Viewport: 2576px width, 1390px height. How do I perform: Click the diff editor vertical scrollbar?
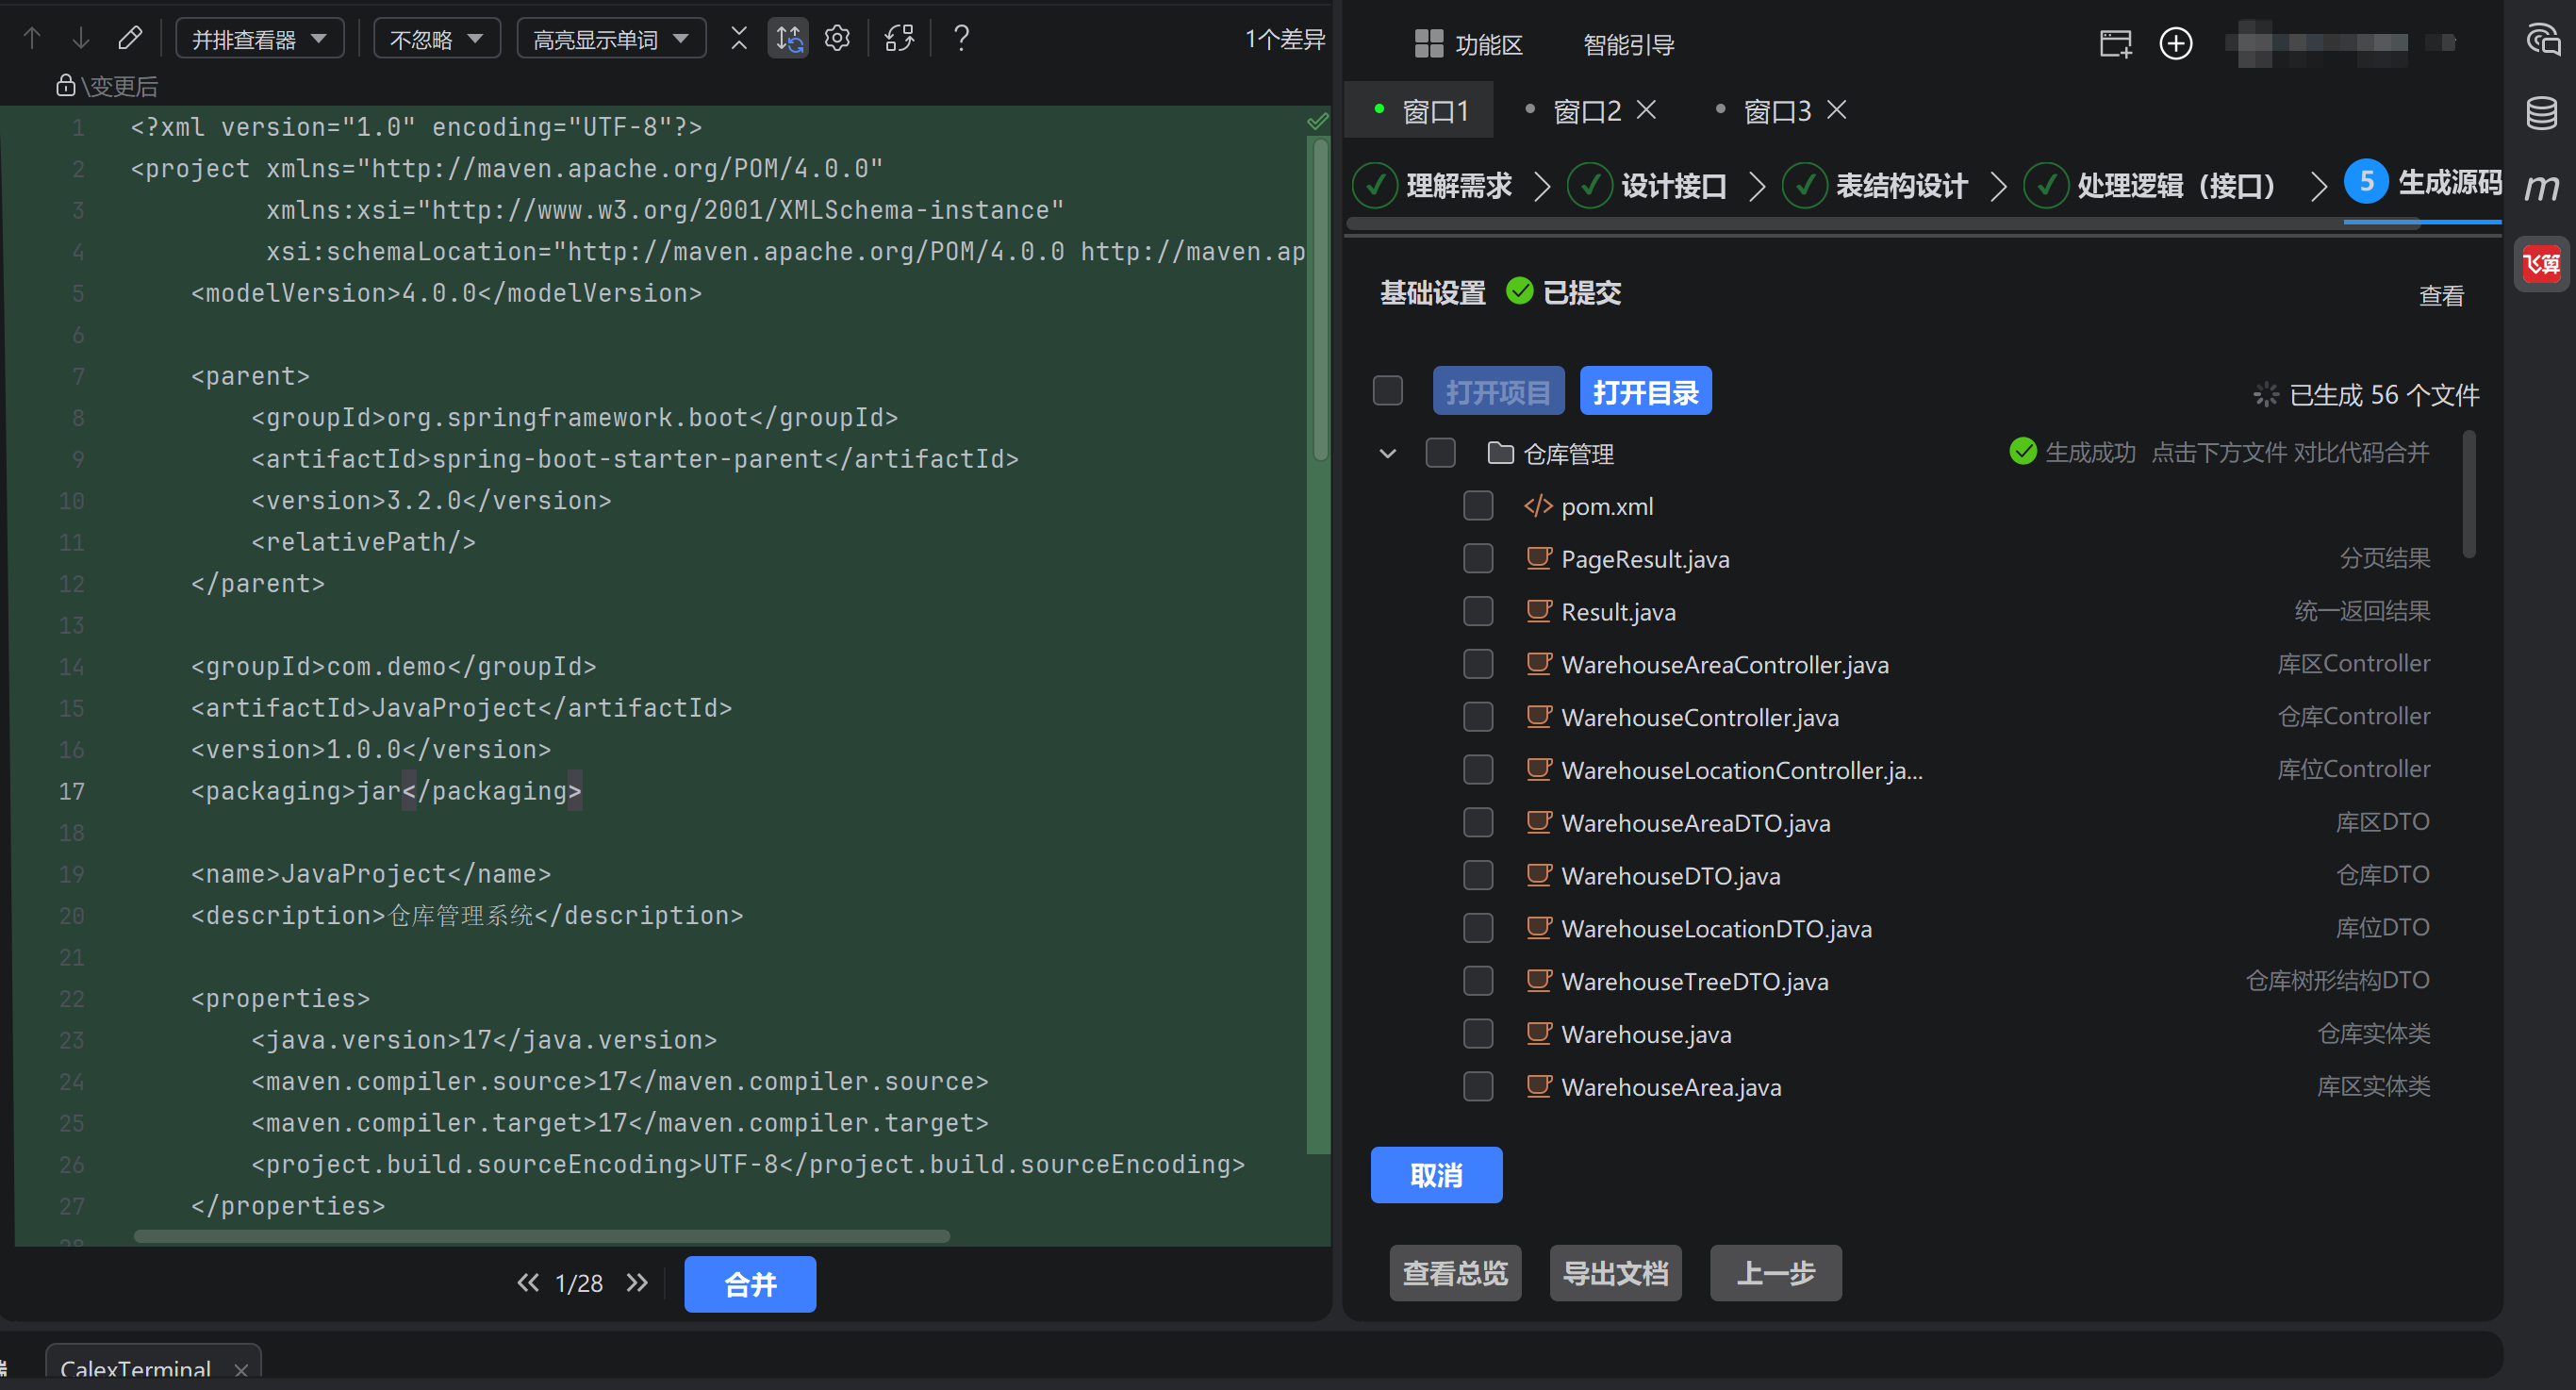(1320, 300)
